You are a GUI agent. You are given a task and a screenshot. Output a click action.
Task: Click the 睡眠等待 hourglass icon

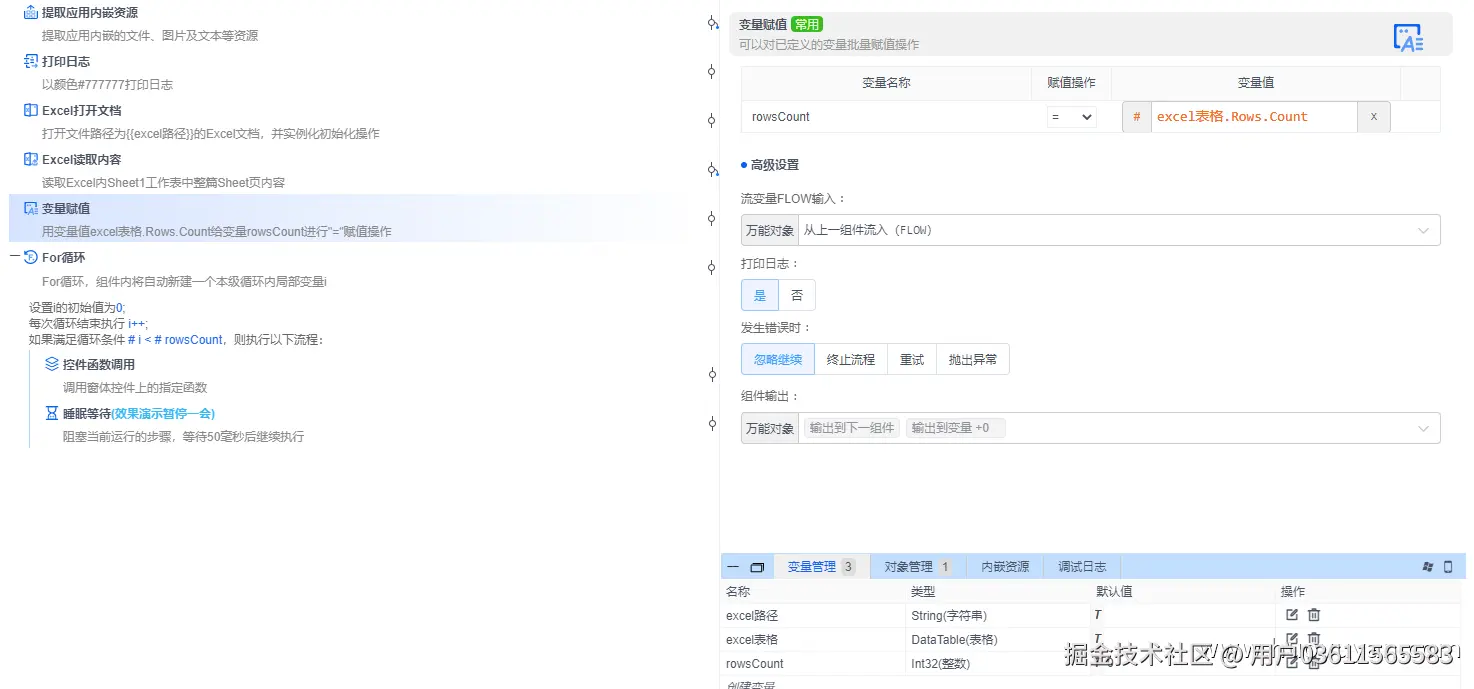pos(52,413)
